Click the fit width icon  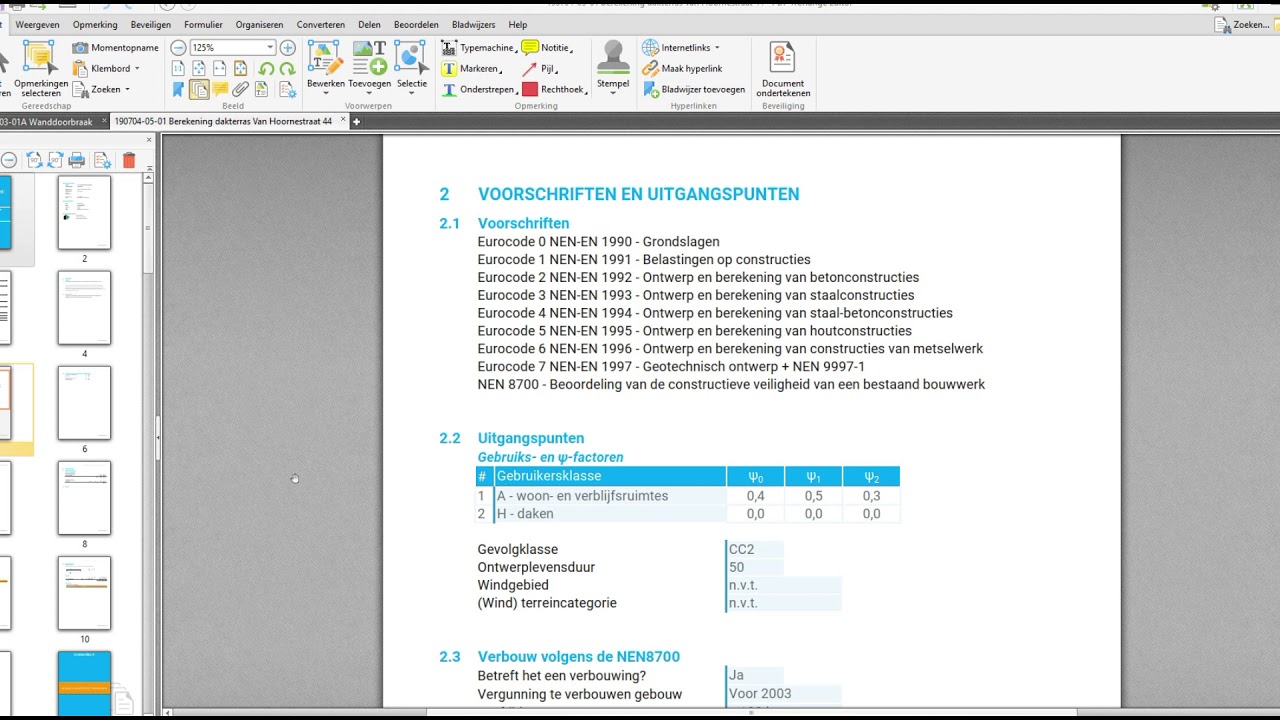point(220,69)
